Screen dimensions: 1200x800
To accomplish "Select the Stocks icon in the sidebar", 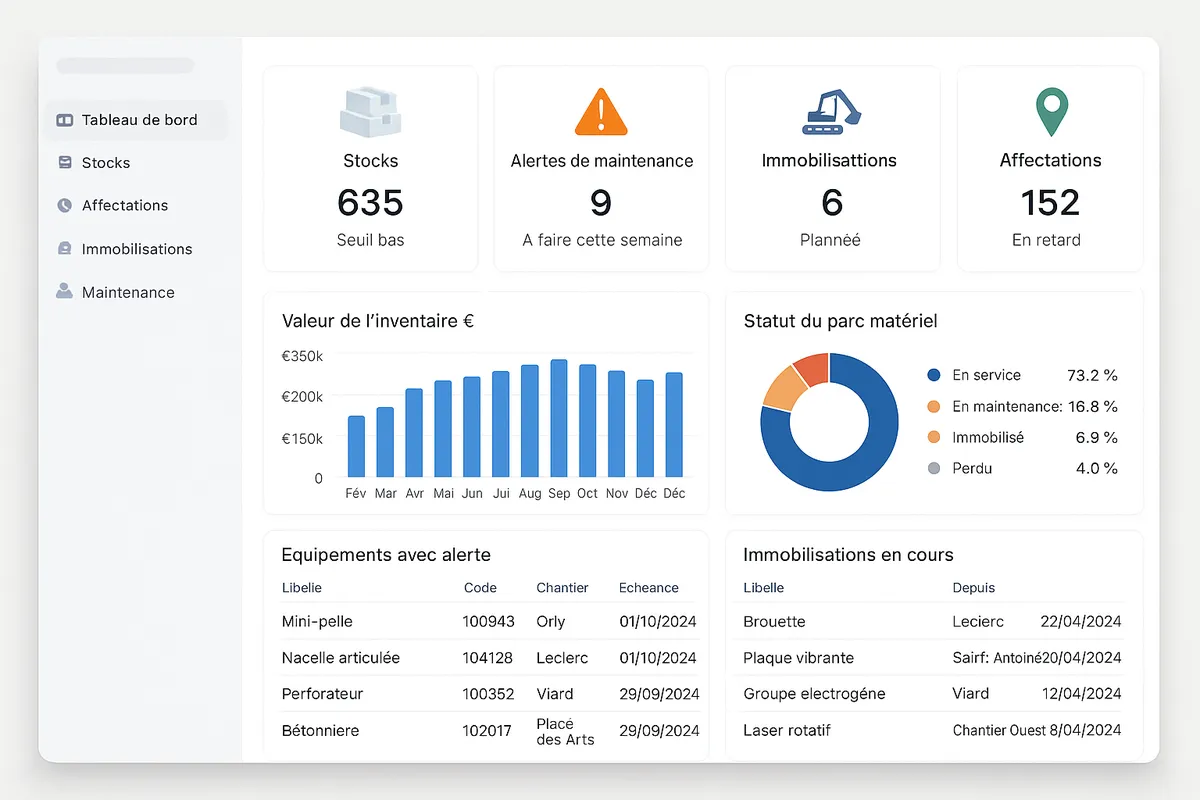I will (63, 162).
